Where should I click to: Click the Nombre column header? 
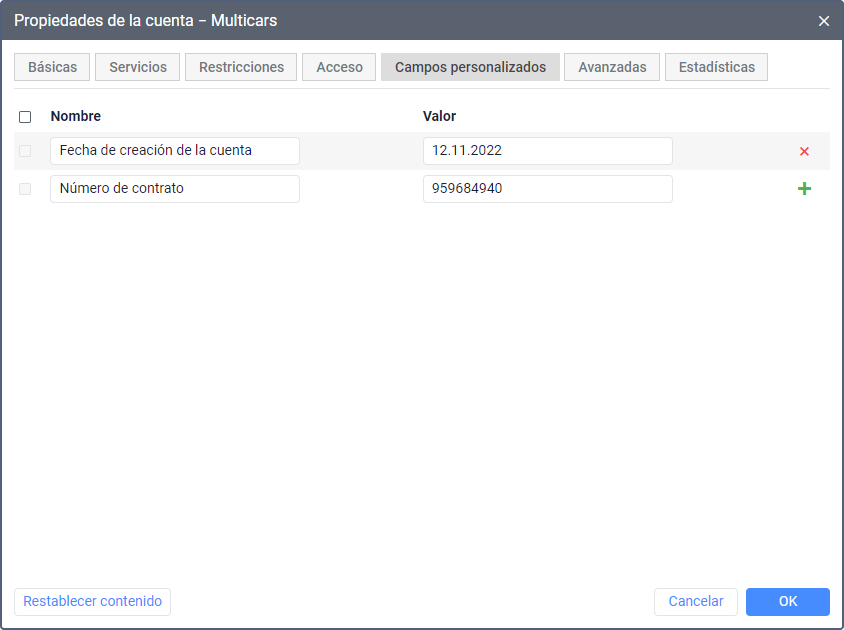click(76, 116)
